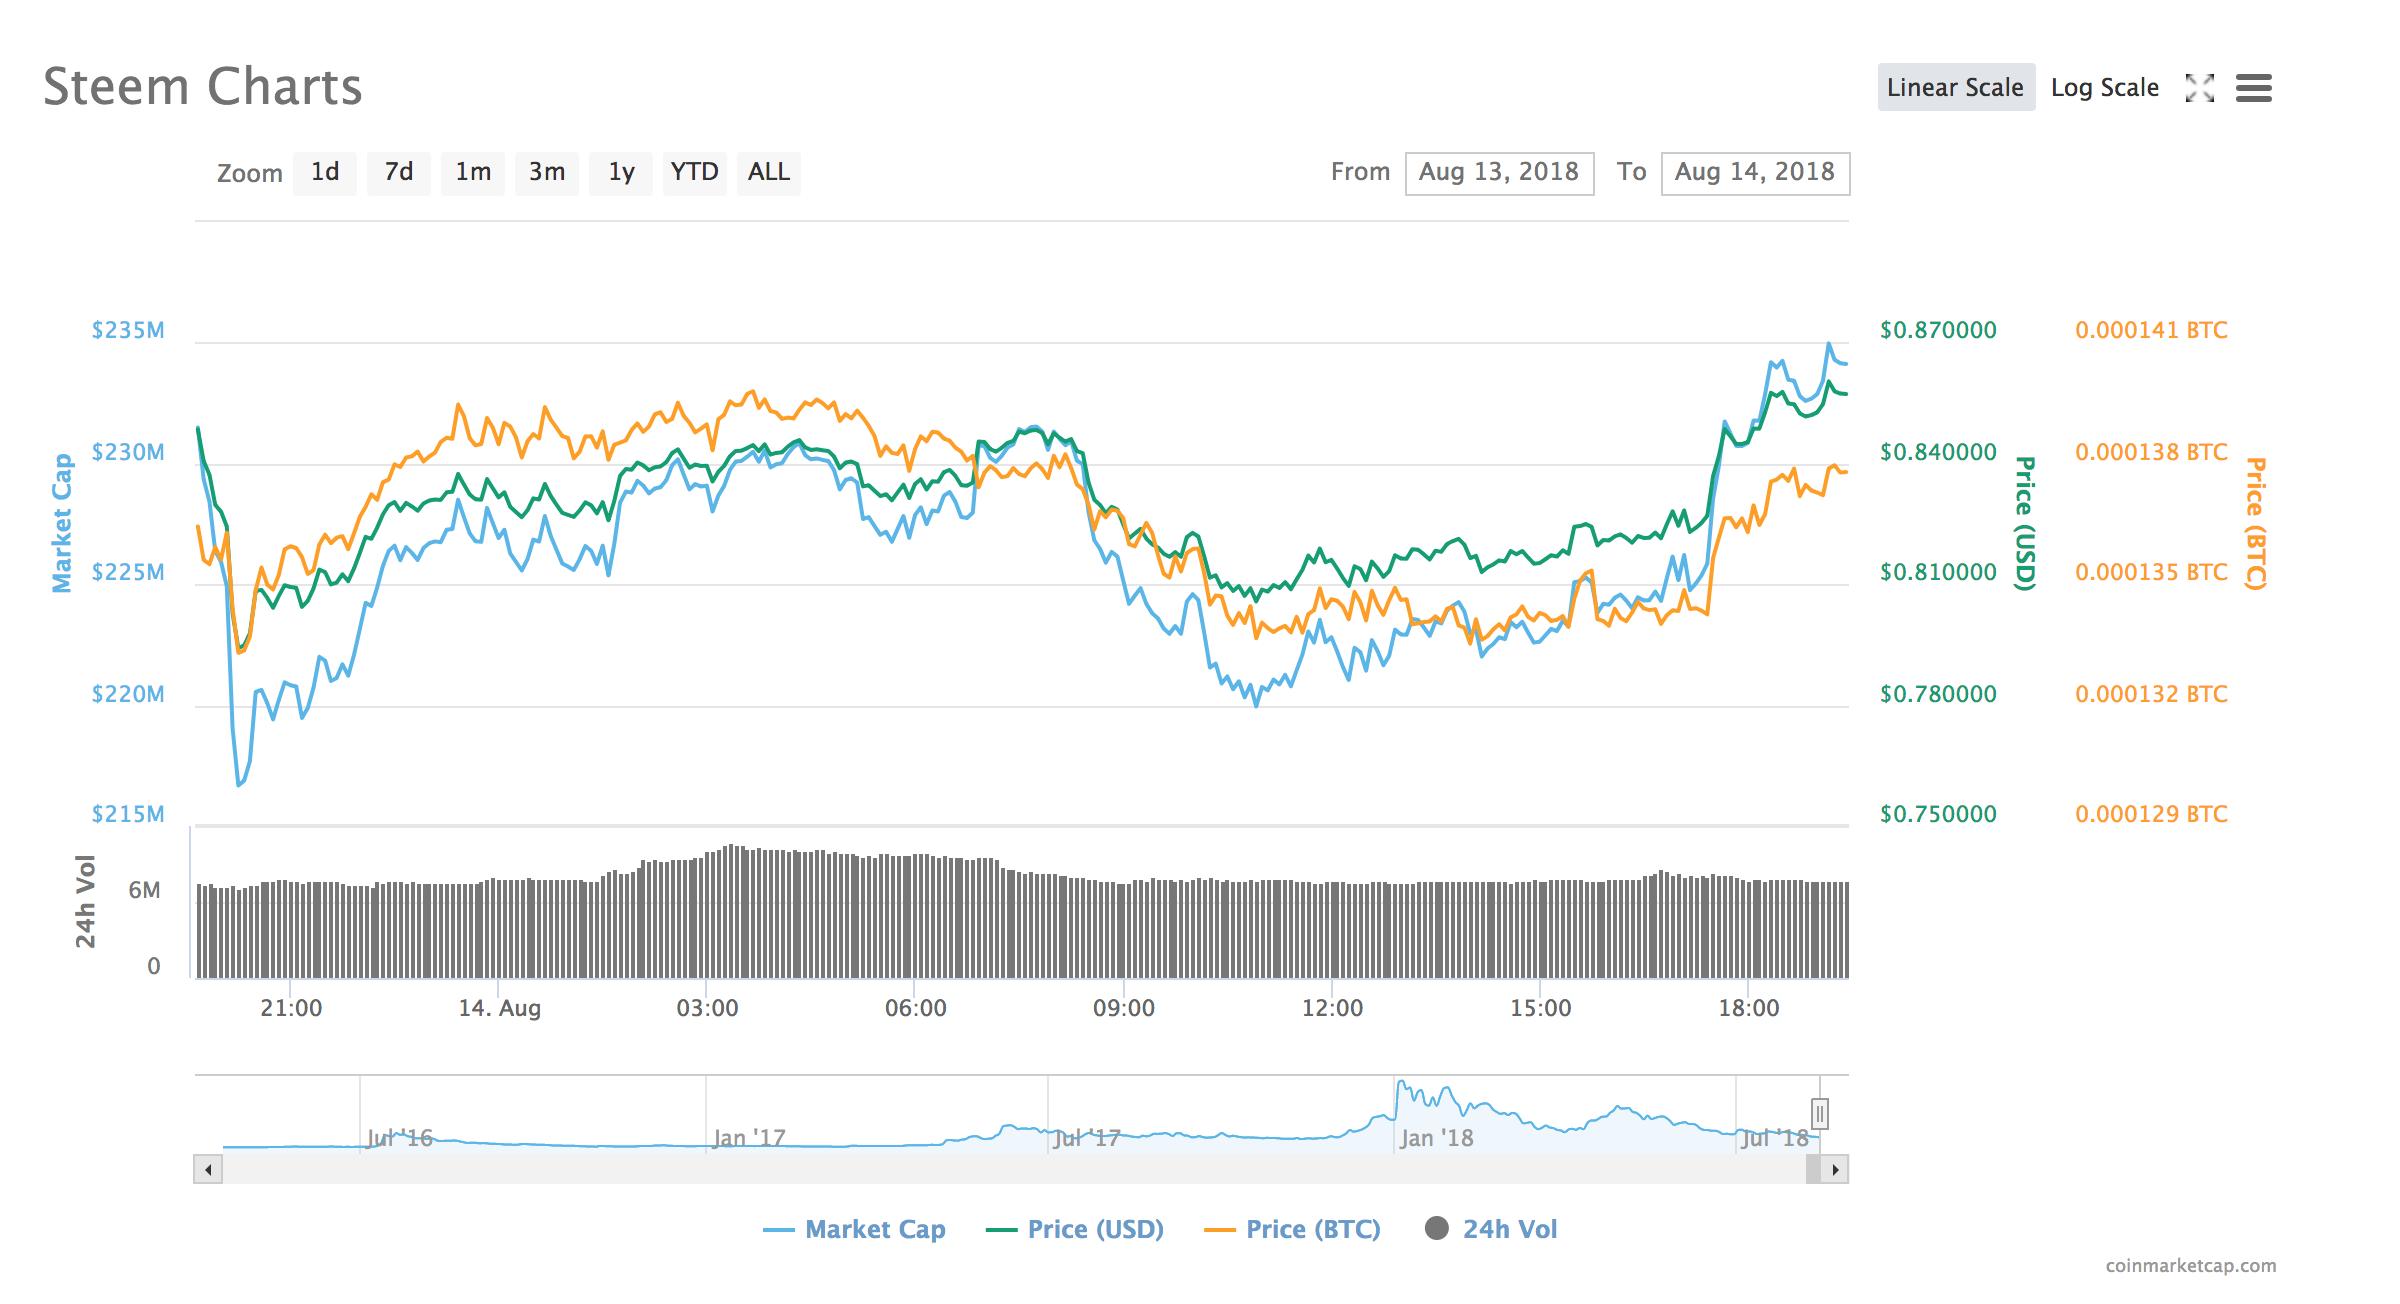Screen dimensions: 2400x1304
Task: Select the YTD zoom range
Action: coord(695,172)
